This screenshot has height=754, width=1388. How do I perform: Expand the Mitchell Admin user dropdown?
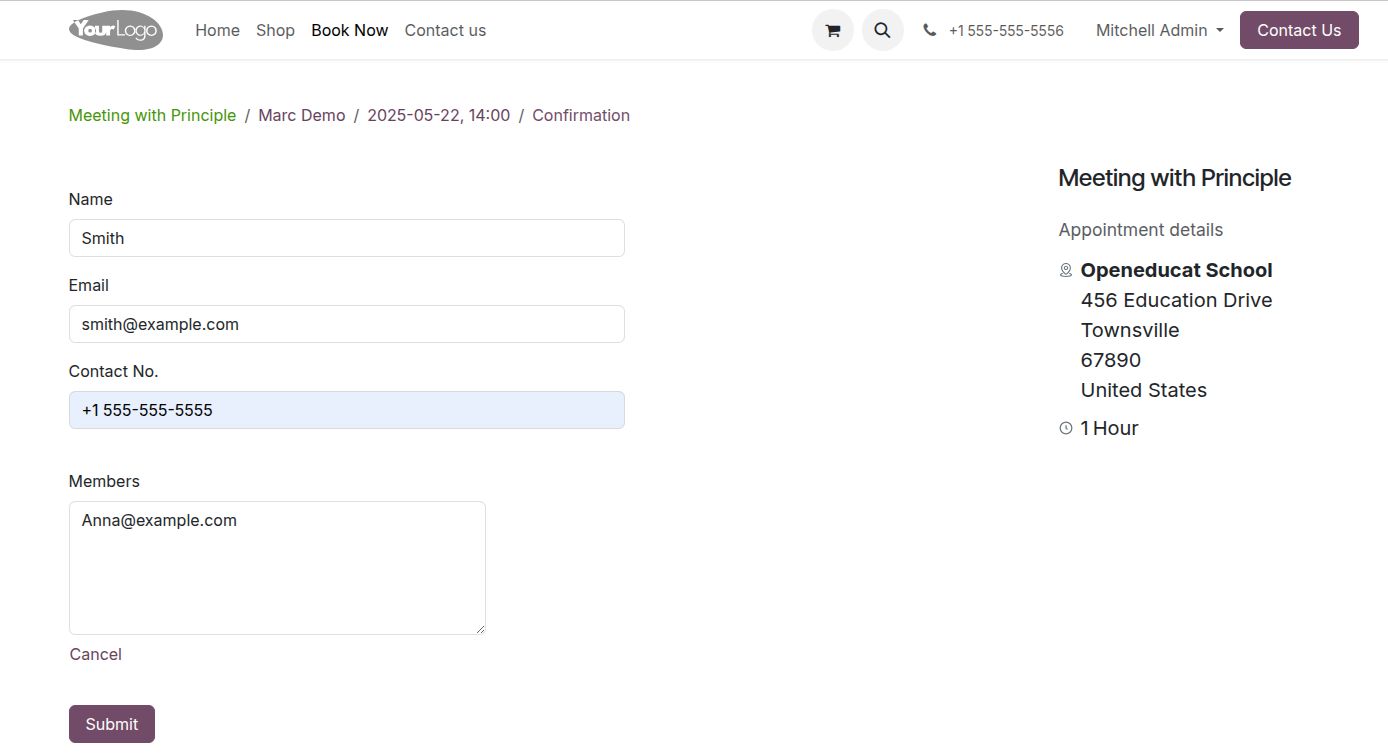pos(1159,30)
